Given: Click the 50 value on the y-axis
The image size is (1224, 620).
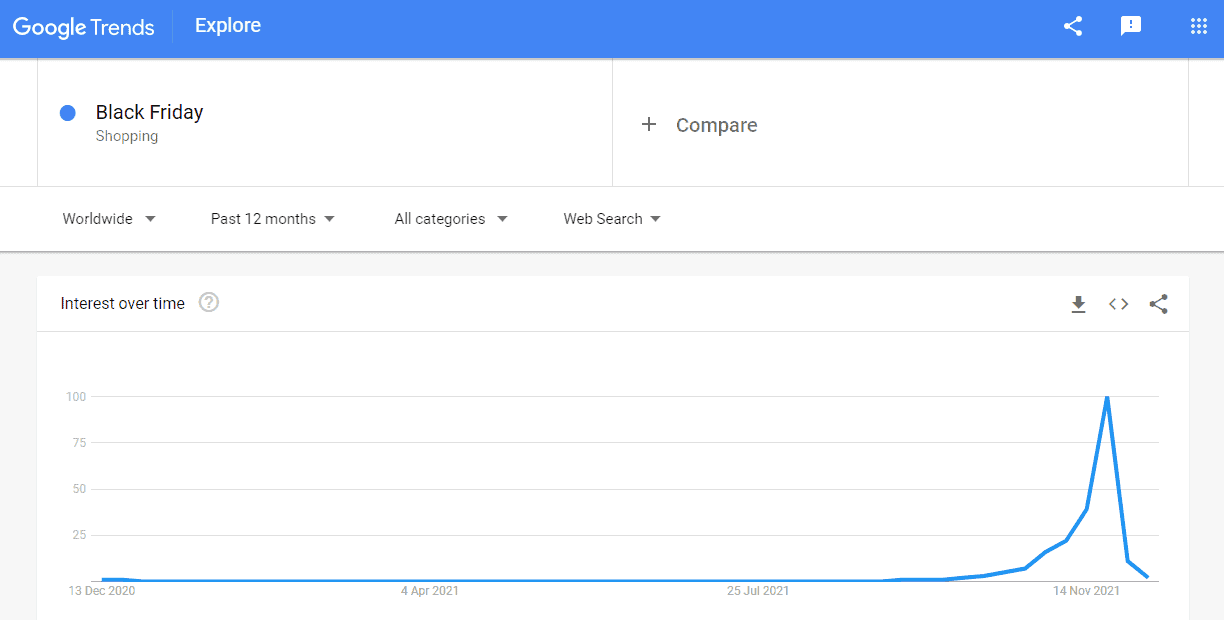Looking at the screenshot, I should click(x=79, y=489).
